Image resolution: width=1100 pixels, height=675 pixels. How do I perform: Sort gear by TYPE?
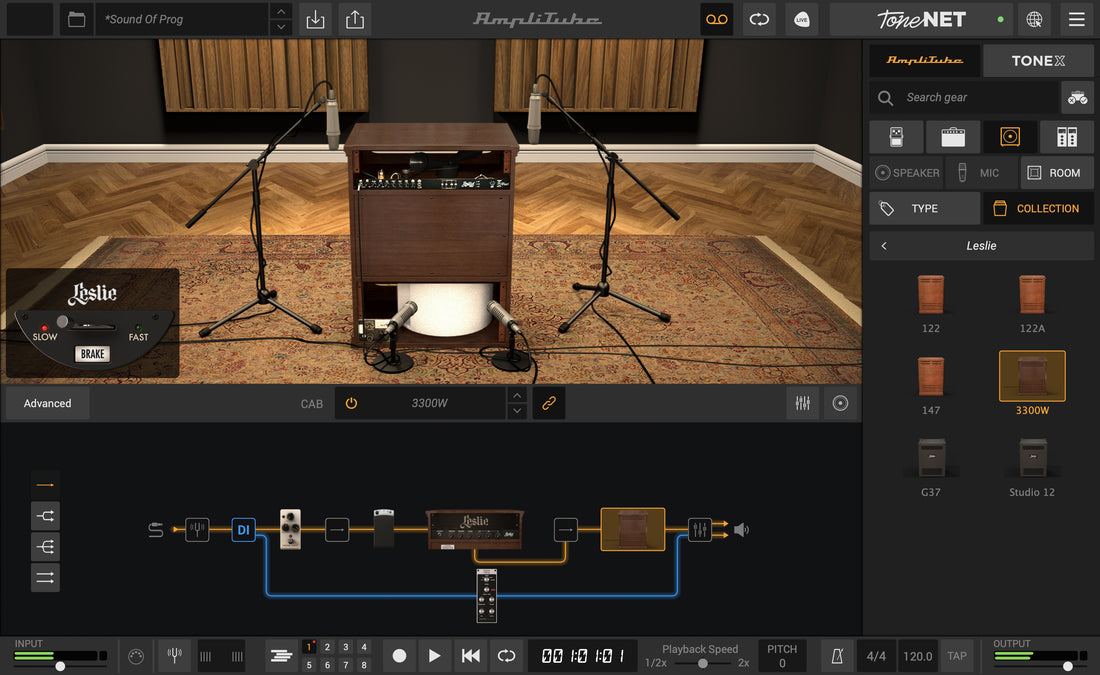[925, 208]
